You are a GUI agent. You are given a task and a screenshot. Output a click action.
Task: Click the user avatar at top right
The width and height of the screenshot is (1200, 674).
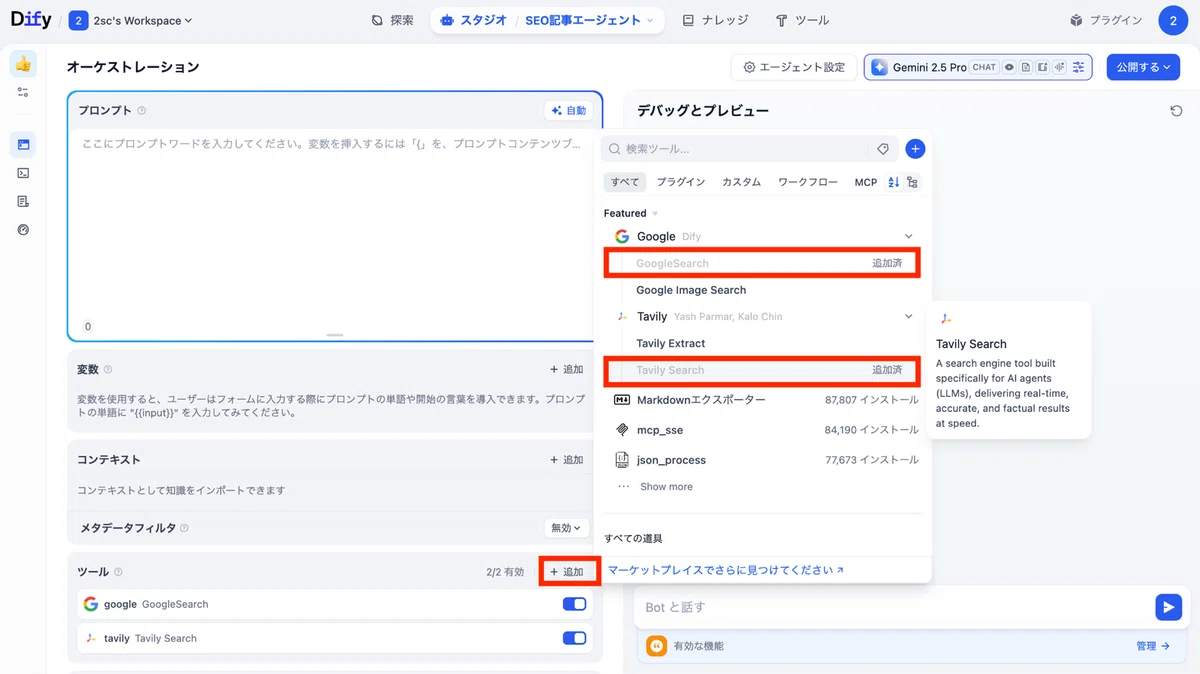point(1173,20)
